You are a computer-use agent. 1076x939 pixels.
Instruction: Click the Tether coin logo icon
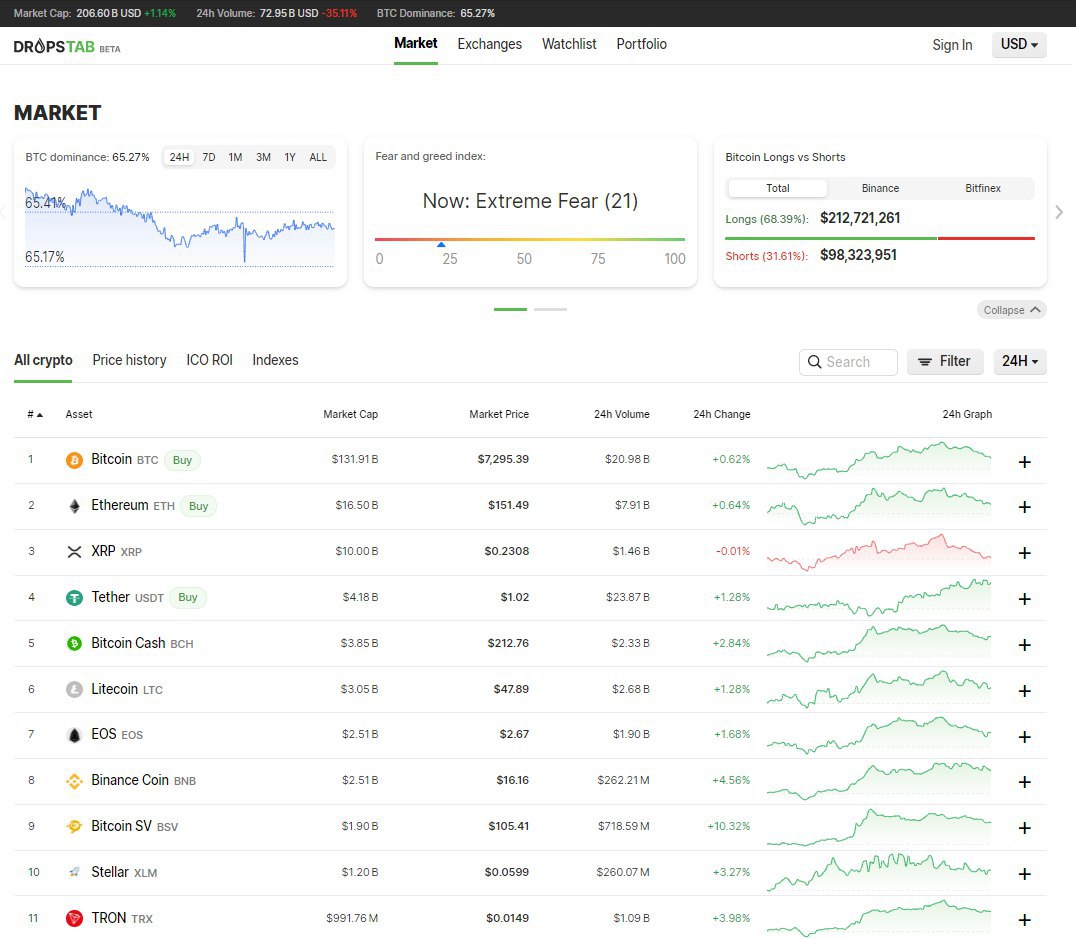pyautogui.click(x=74, y=598)
